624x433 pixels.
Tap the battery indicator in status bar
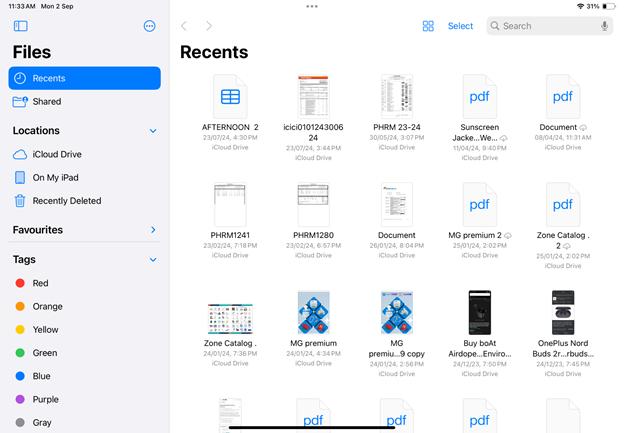click(x=609, y=6)
